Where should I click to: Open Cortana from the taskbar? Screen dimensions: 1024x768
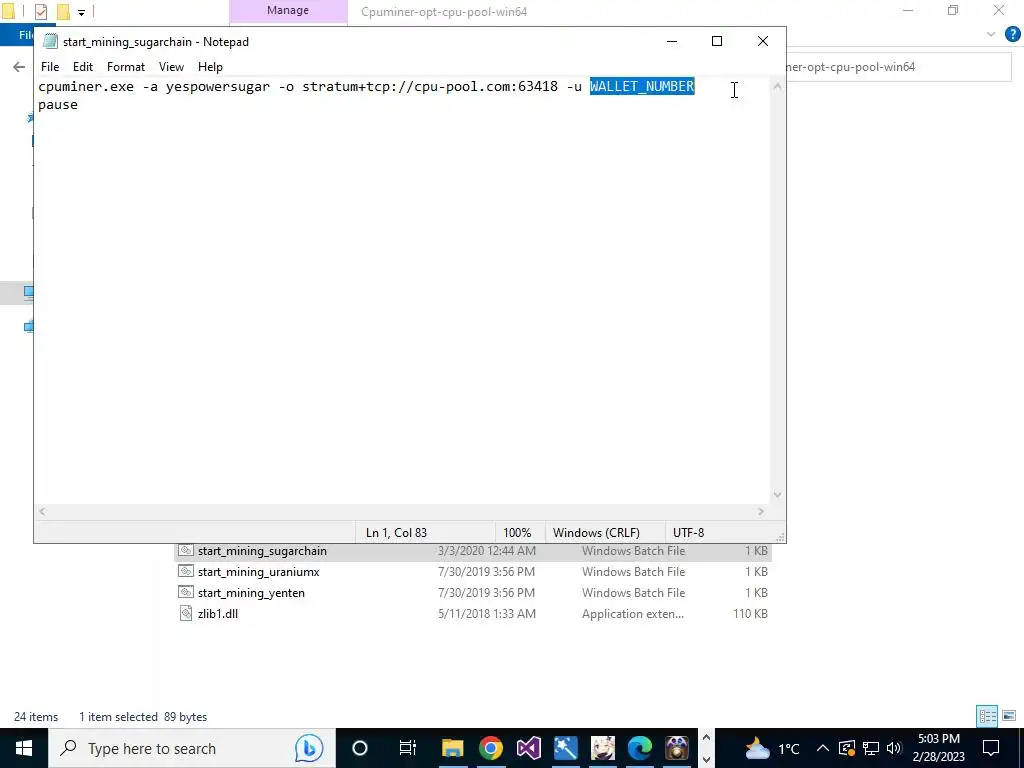(360, 748)
